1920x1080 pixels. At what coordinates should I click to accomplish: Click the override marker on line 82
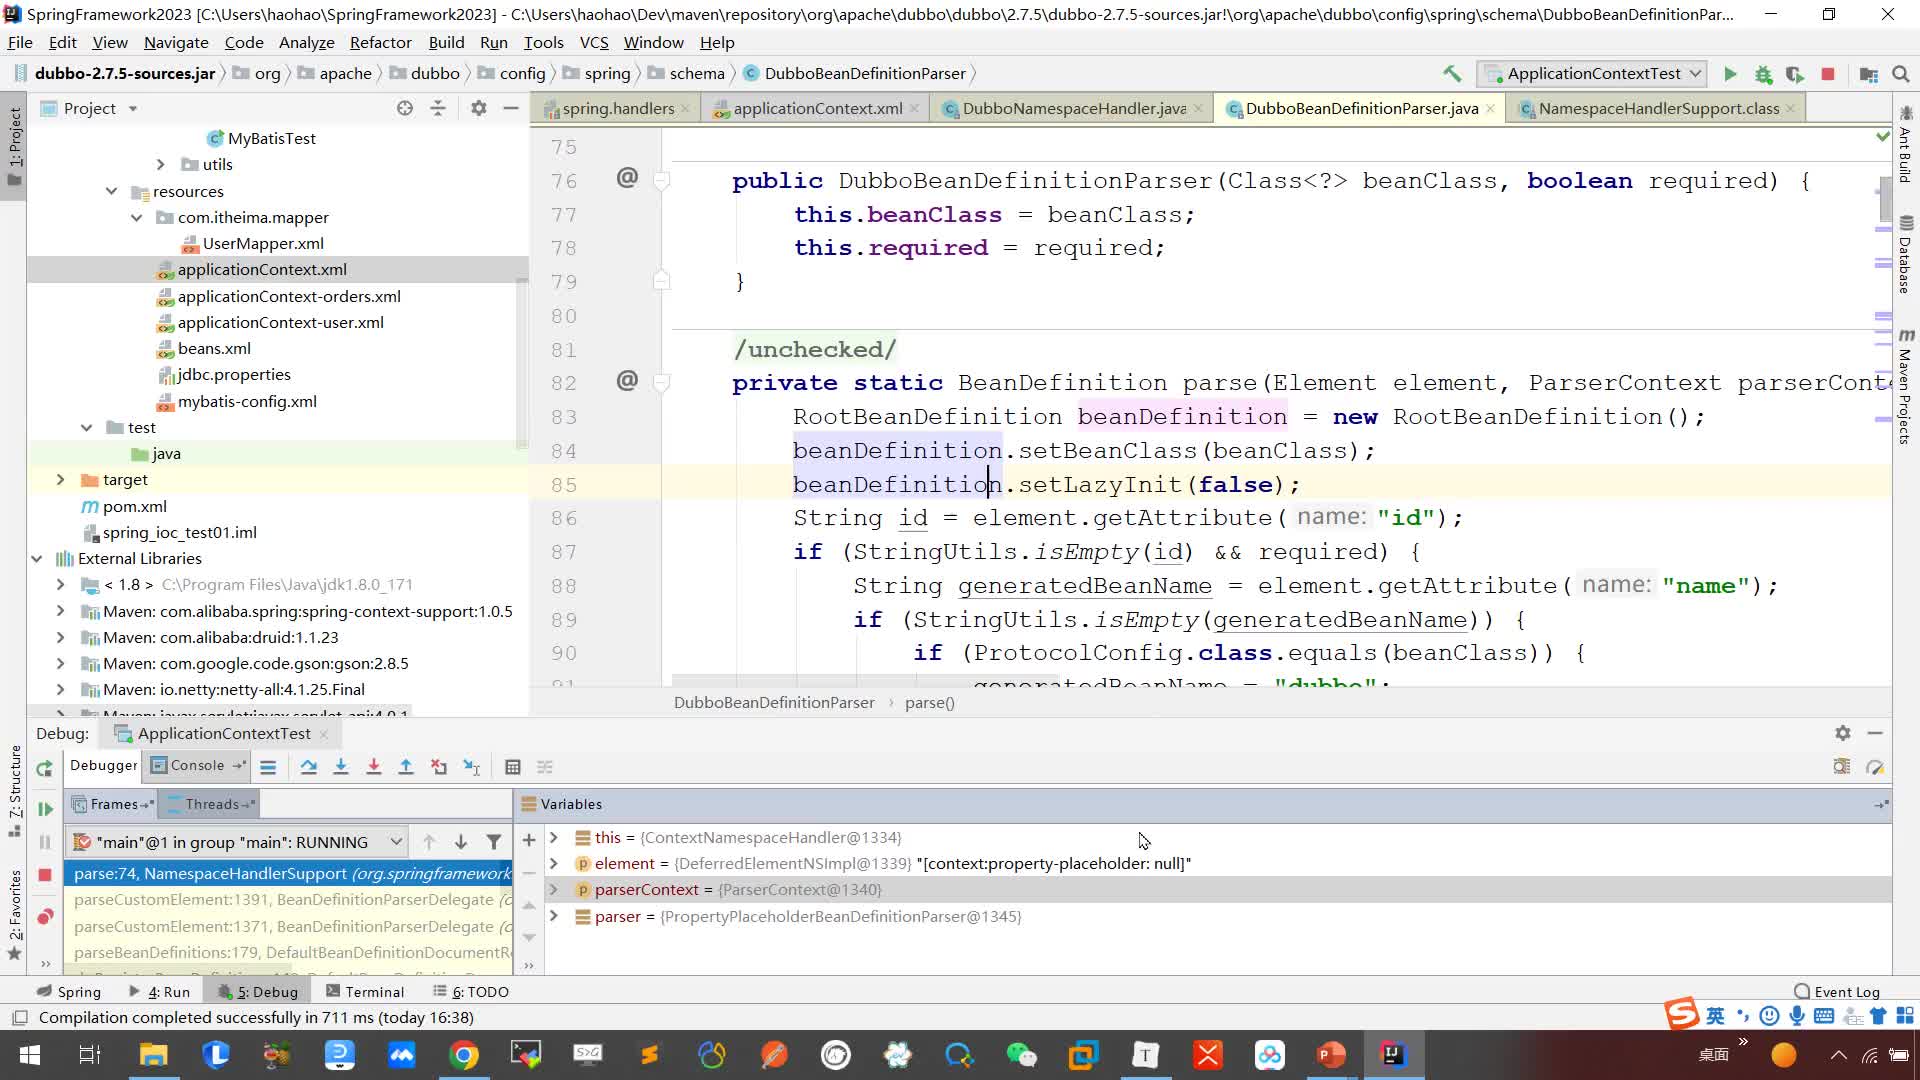click(627, 380)
